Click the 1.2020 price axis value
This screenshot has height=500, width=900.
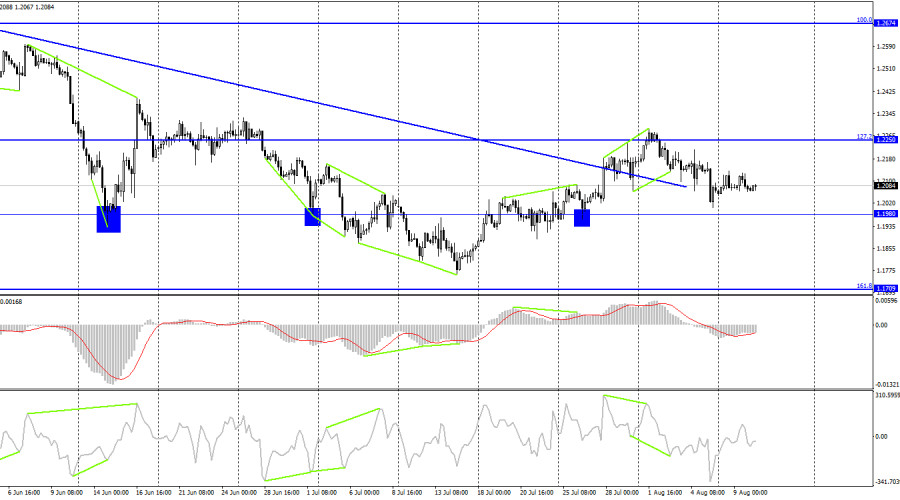pyautogui.click(x=886, y=203)
